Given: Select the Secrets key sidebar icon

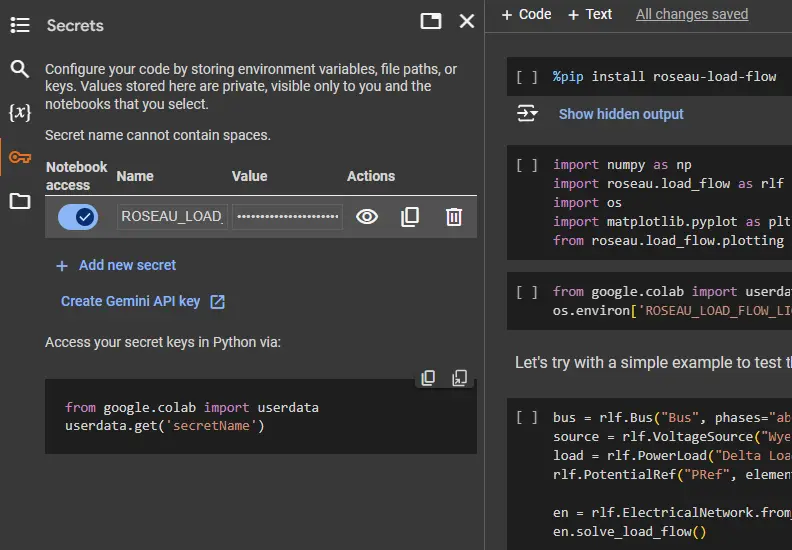Looking at the screenshot, I should pos(20,157).
